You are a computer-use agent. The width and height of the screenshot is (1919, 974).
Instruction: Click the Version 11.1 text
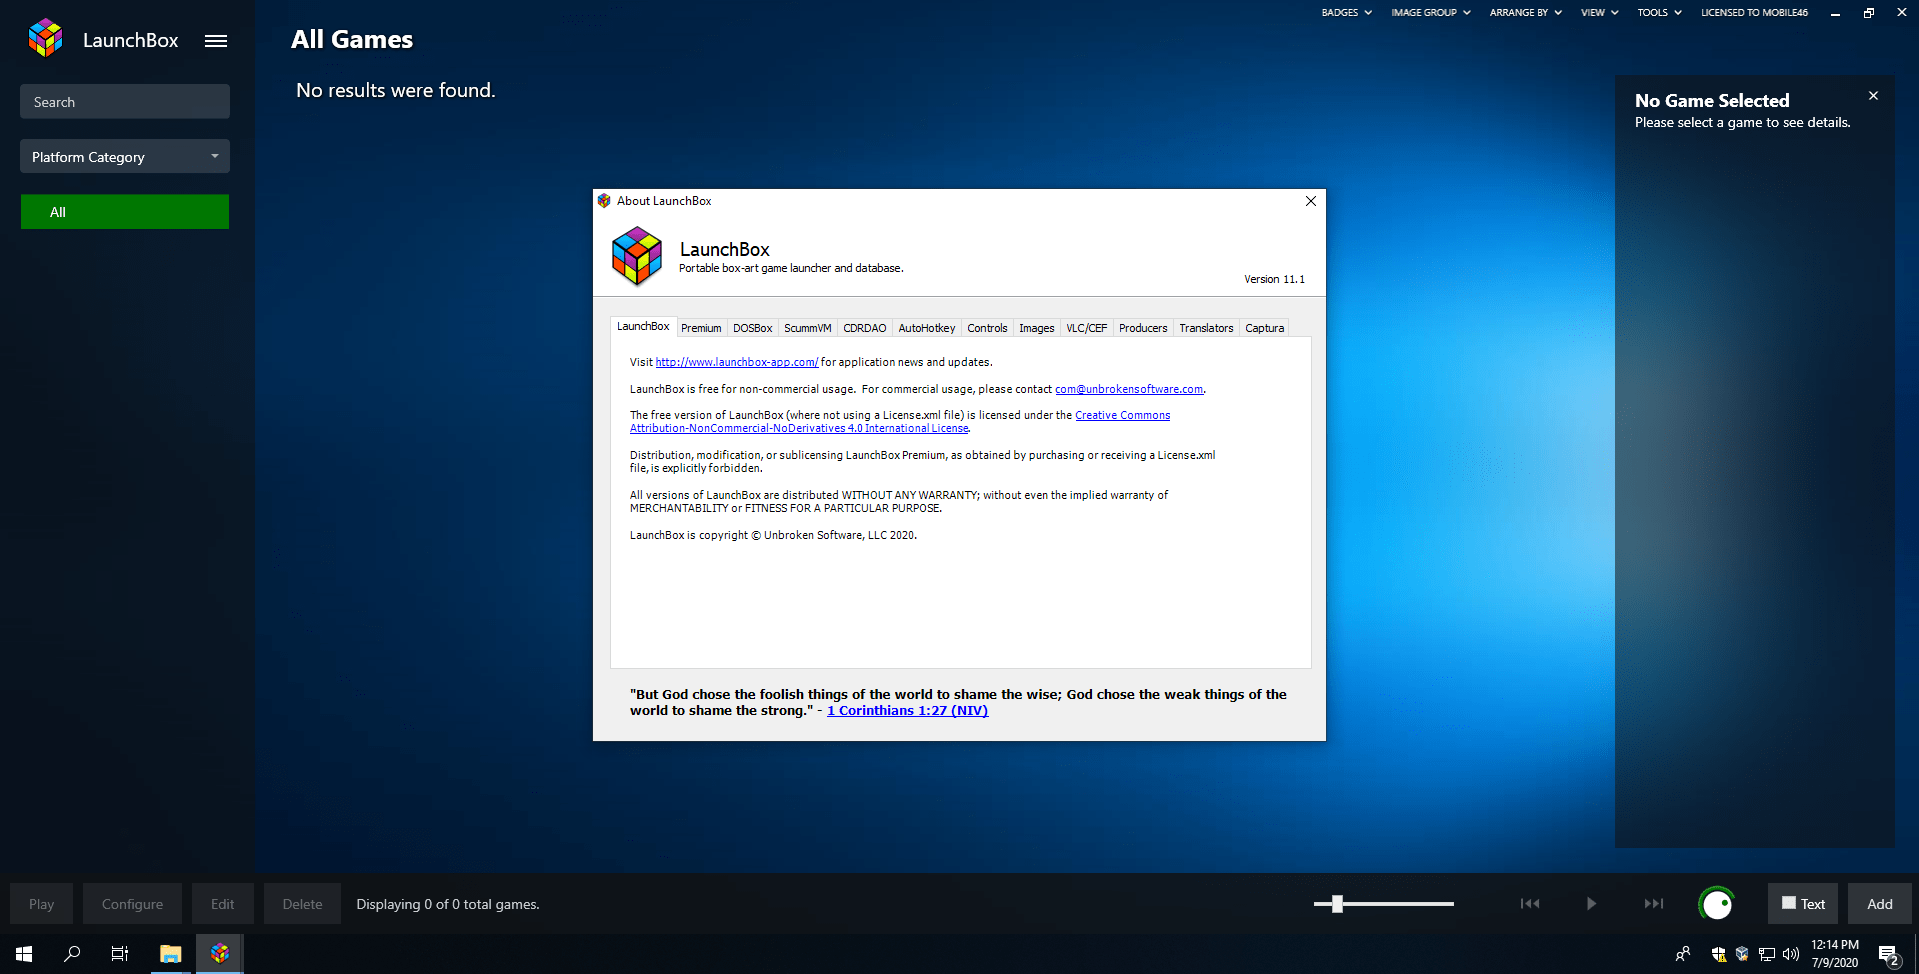tap(1274, 279)
